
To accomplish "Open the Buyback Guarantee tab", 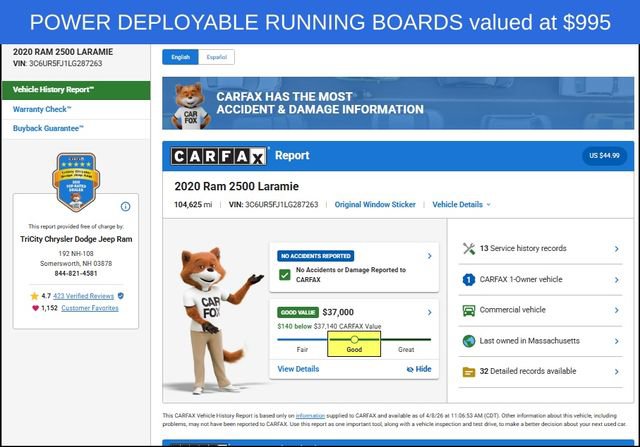I will tap(48, 128).
